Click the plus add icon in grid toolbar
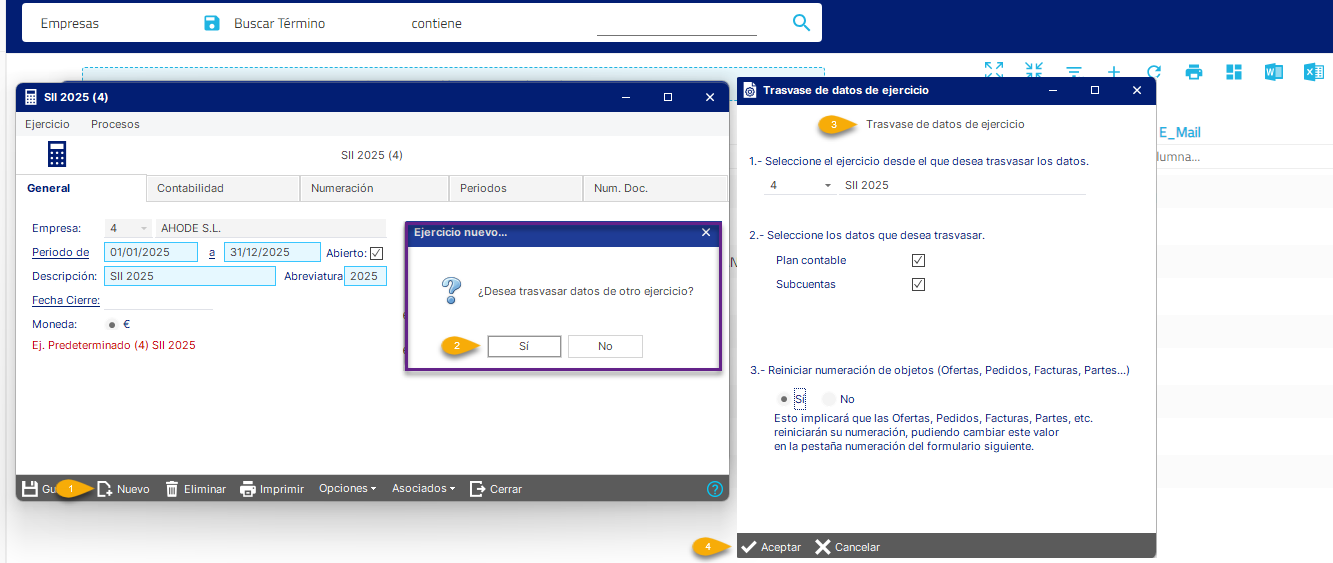The height and width of the screenshot is (563, 1333). [x=1114, y=72]
